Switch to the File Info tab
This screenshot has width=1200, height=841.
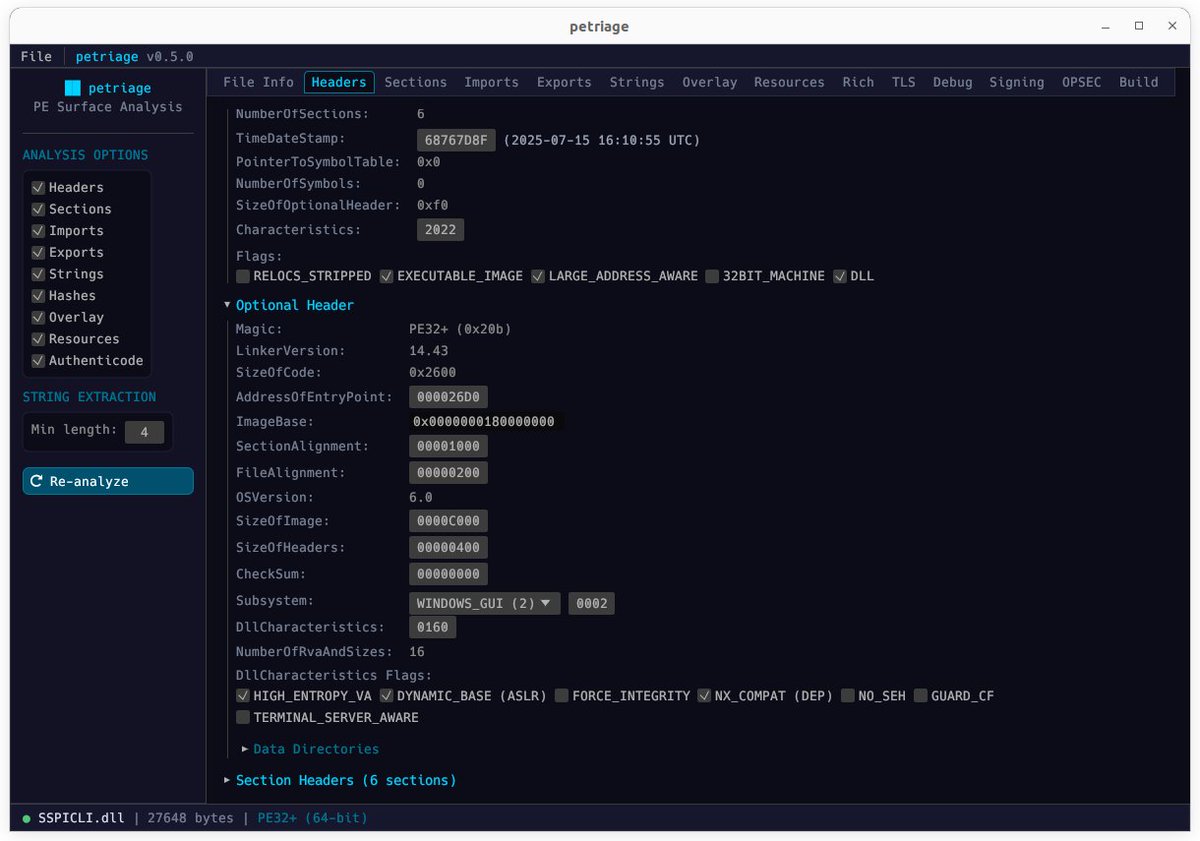[258, 82]
